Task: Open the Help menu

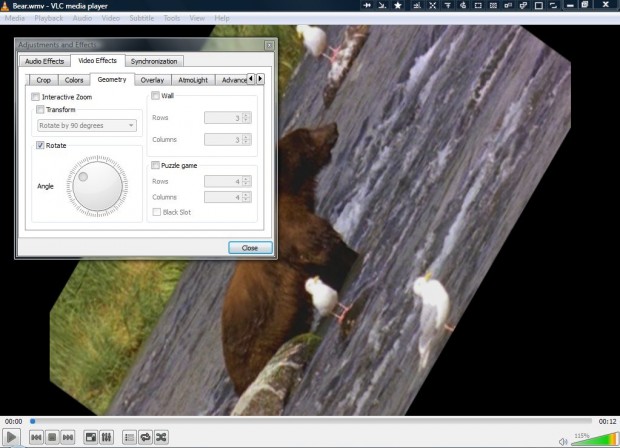Action: click(x=222, y=18)
